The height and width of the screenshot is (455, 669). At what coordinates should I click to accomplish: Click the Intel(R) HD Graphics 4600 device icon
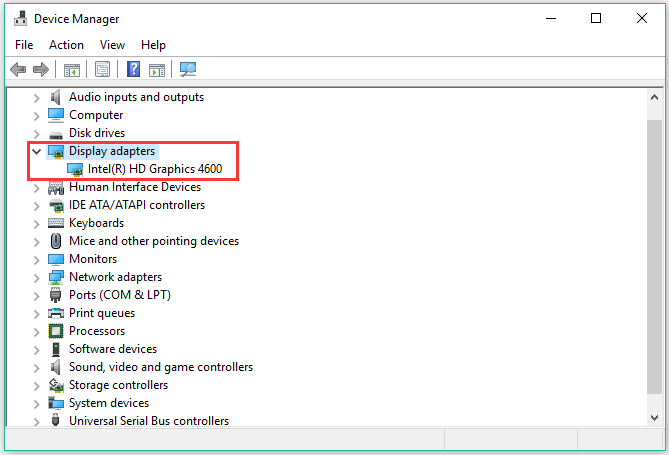tap(75, 169)
